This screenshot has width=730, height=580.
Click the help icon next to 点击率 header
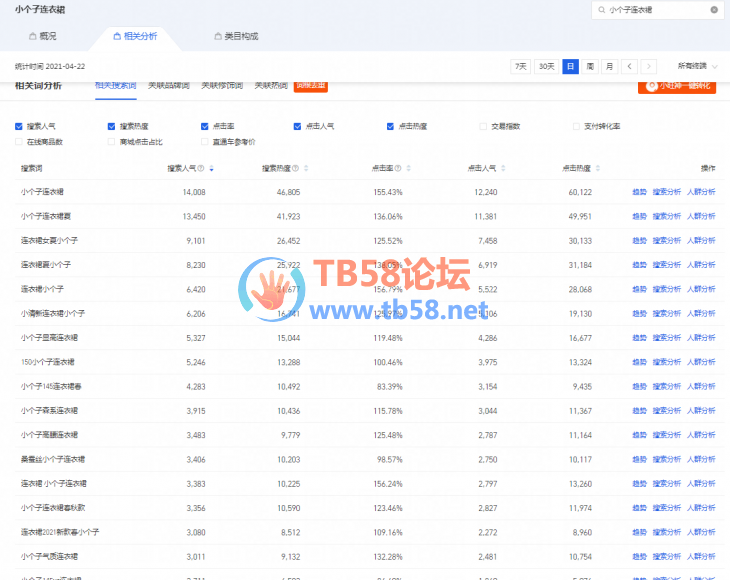tap(398, 168)
